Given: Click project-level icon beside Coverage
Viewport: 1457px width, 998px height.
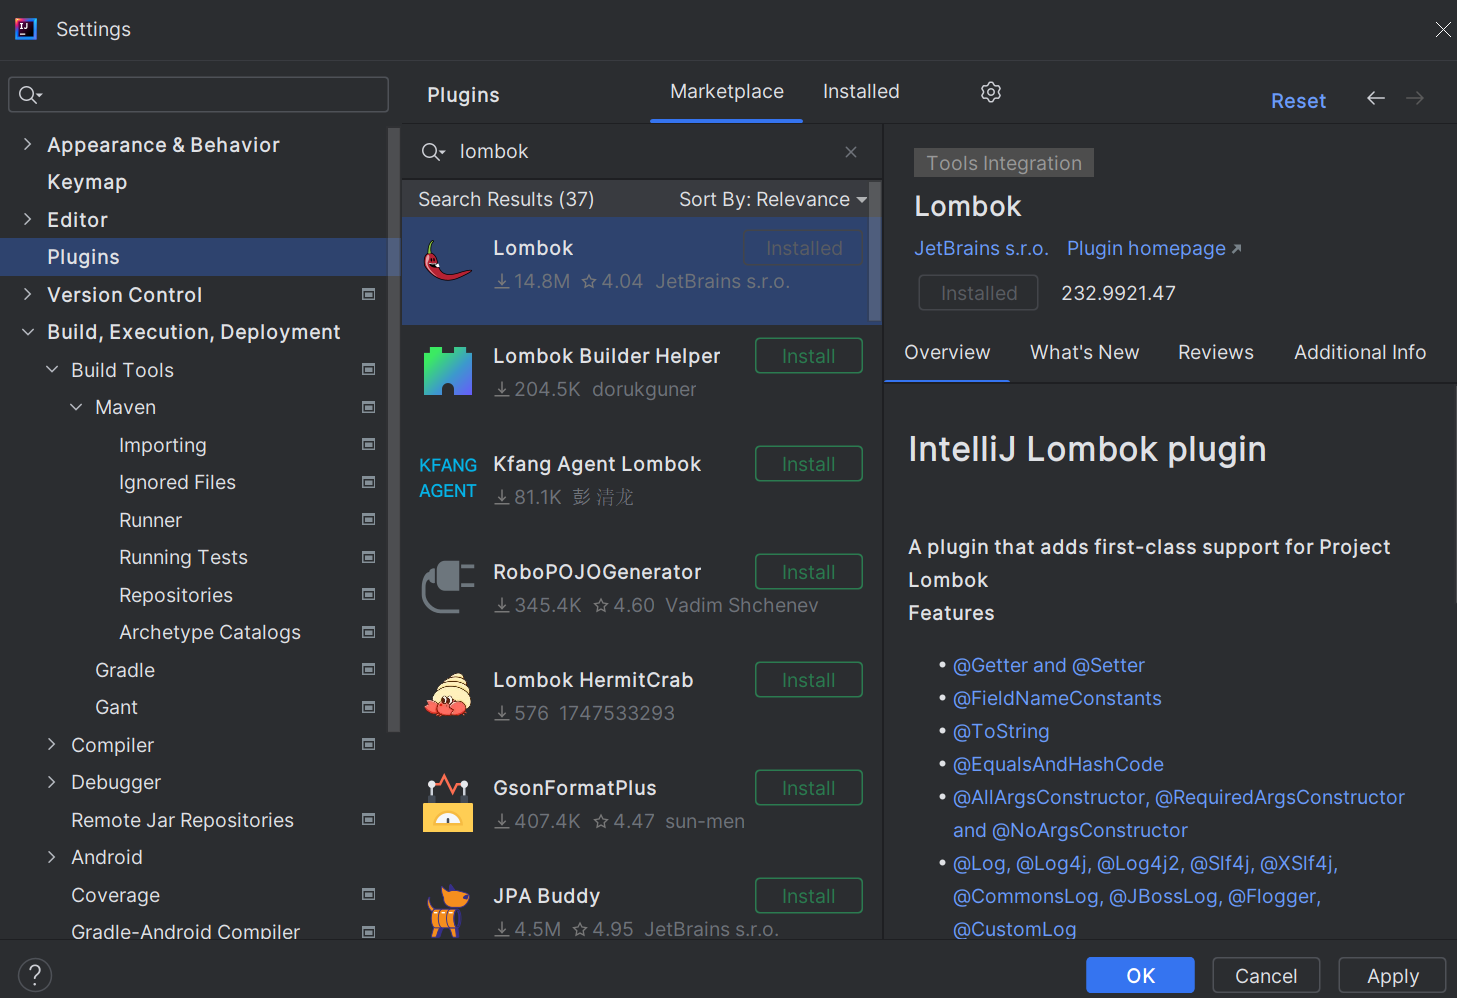Looking at the screenshot, I should [368, 894].
